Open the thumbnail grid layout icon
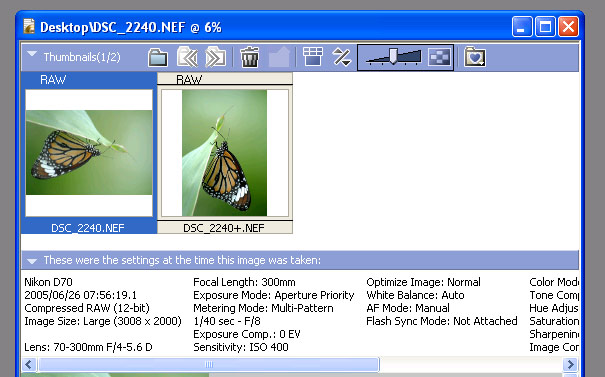Viewport: 605px width, 377px height. (x=313, y=57)
